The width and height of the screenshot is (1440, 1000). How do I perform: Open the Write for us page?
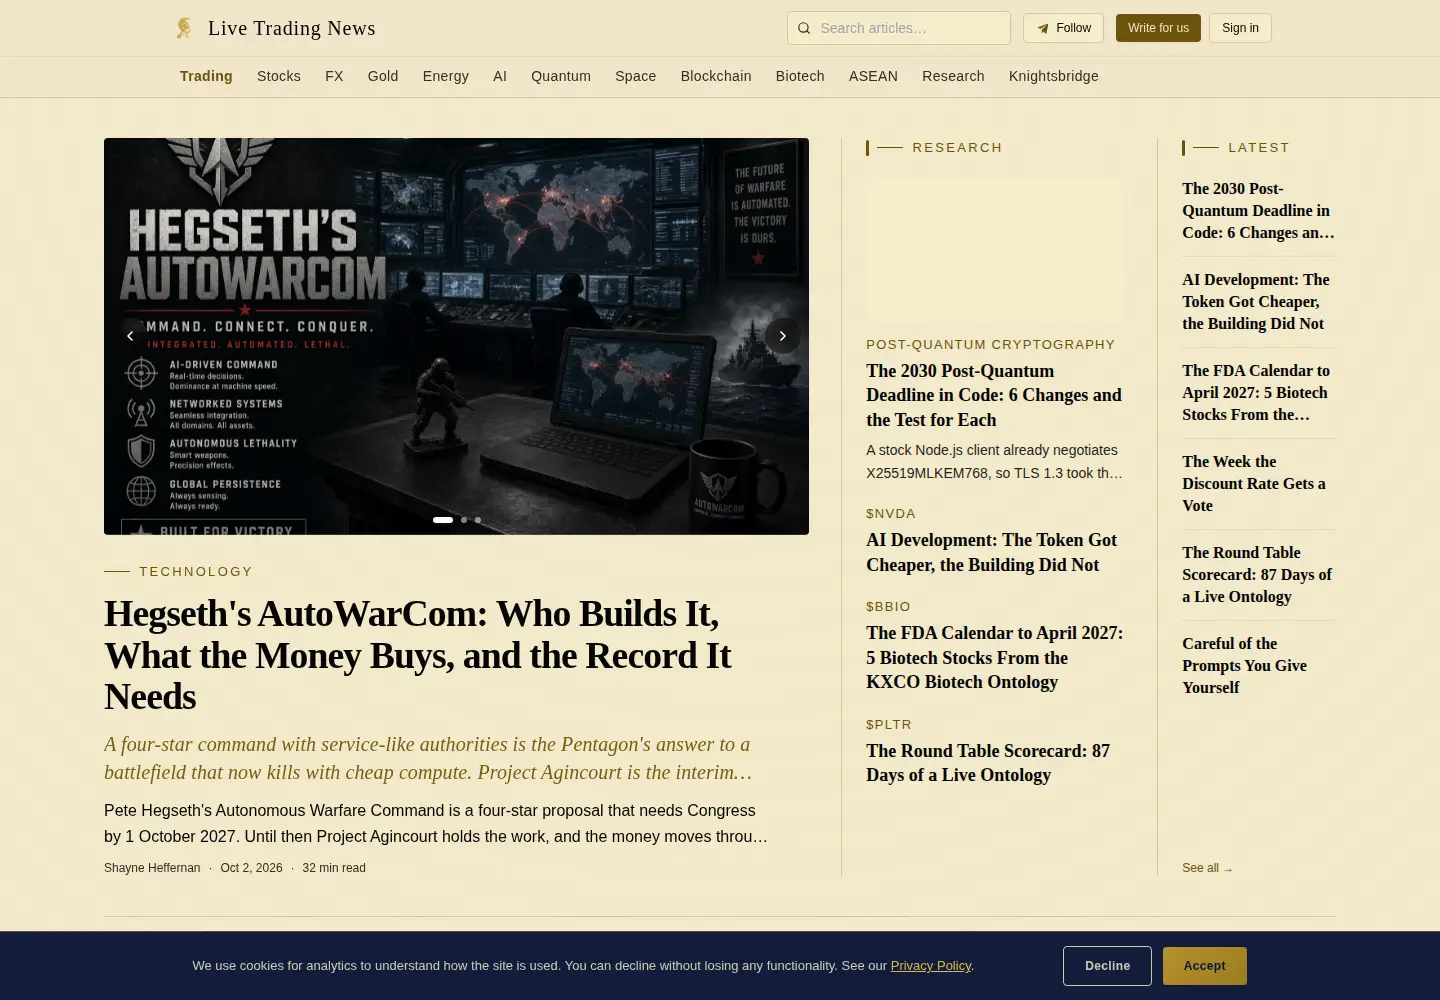coord(1158,28)
